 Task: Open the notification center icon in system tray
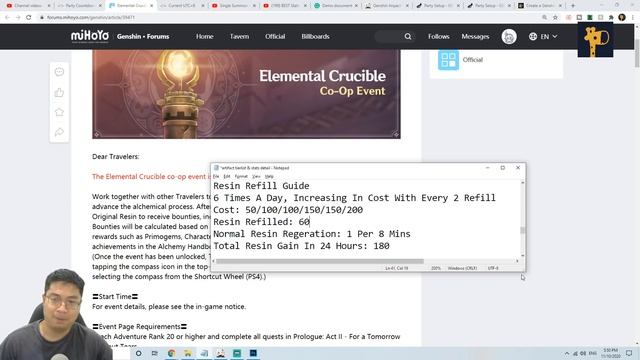point(629,353)
